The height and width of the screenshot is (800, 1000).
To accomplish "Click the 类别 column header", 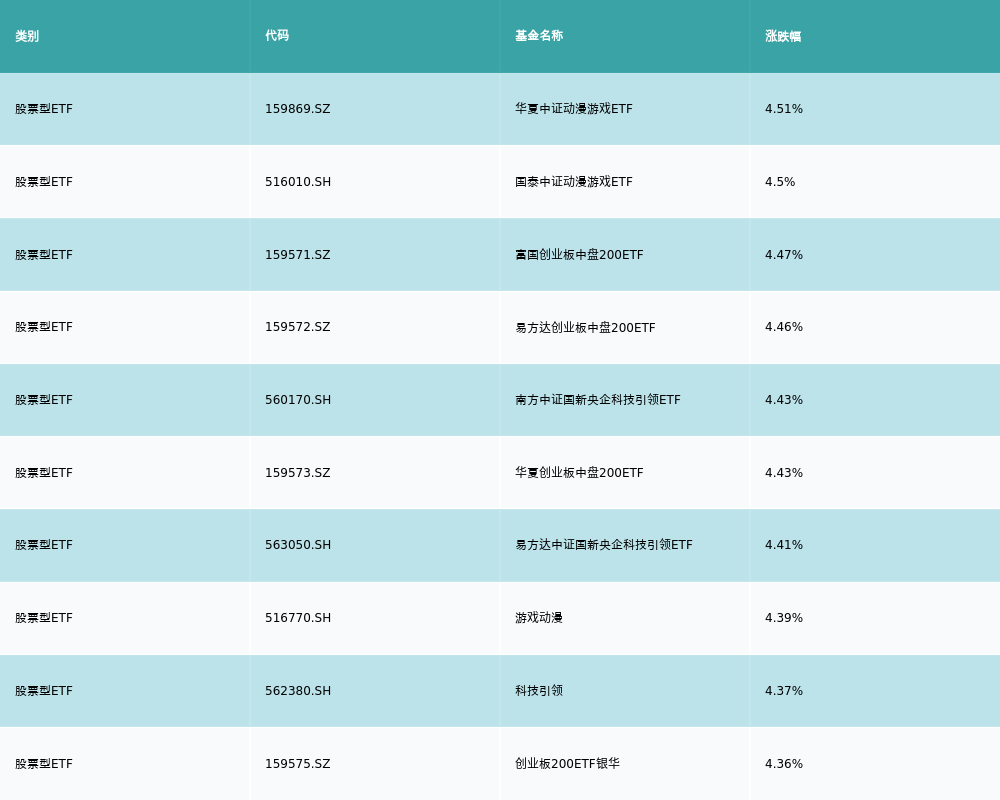I will click(27, 36).
